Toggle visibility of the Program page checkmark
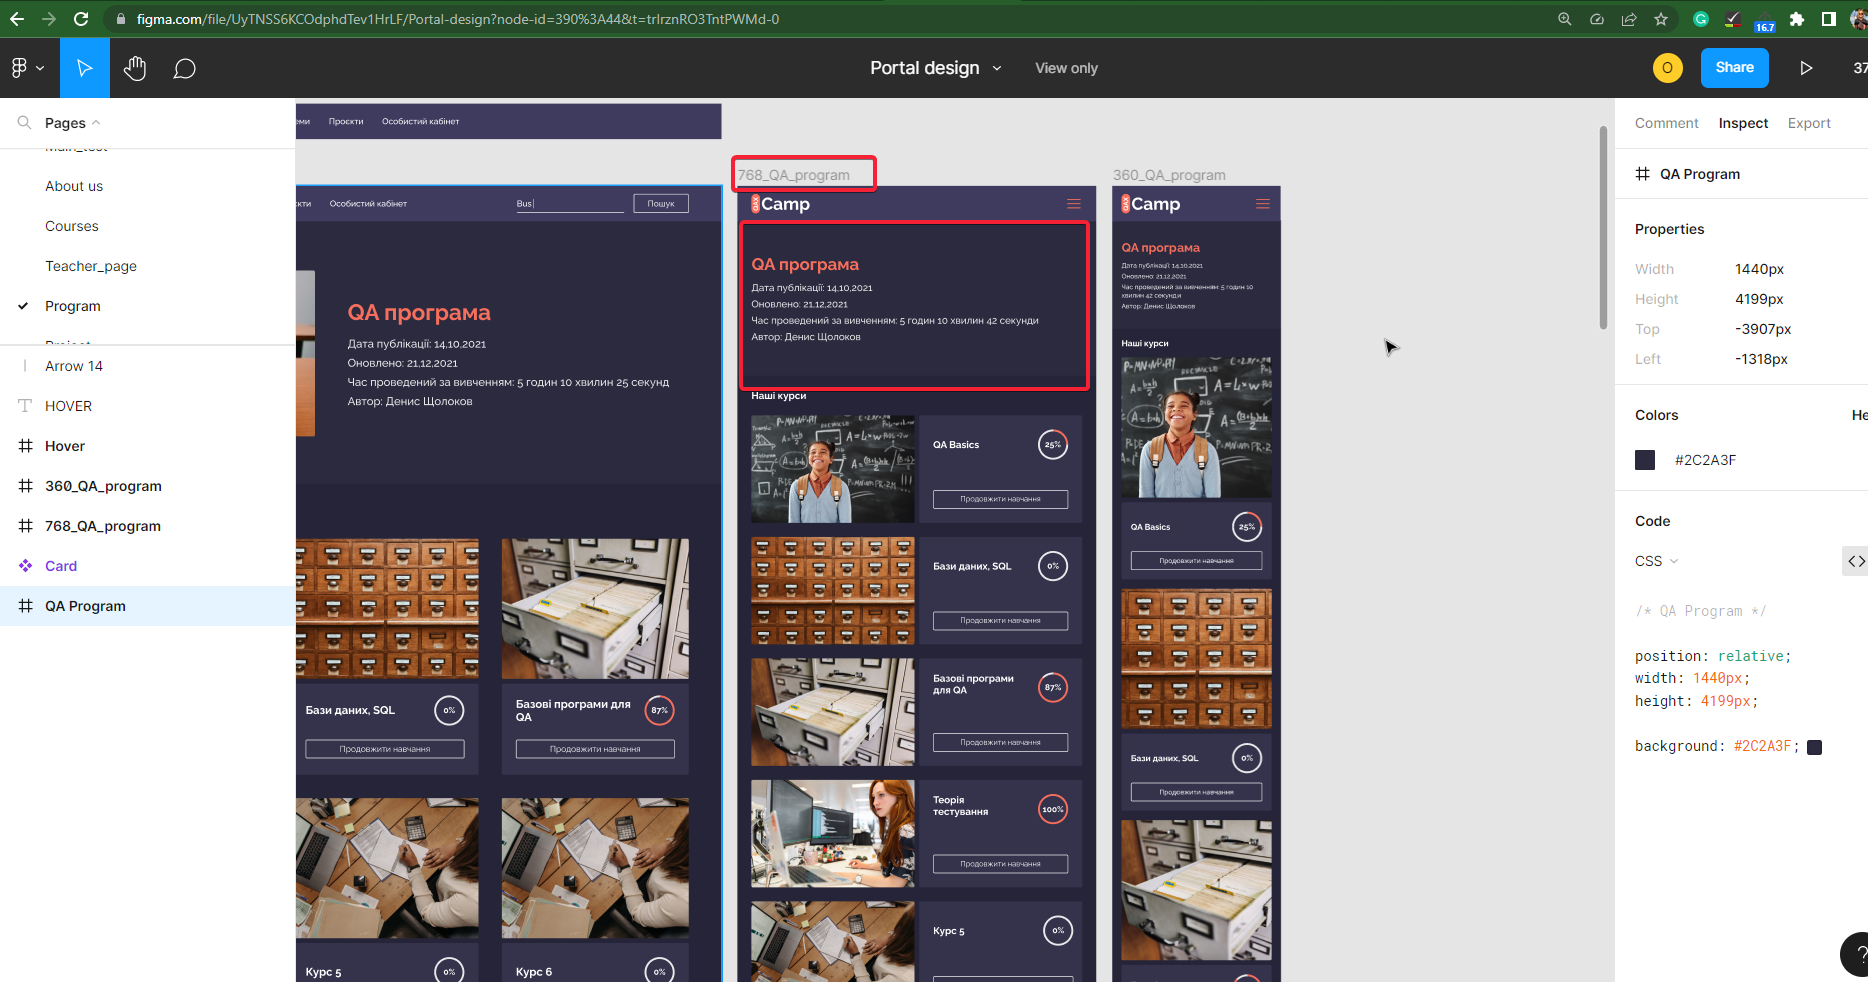 pos(22,306)
